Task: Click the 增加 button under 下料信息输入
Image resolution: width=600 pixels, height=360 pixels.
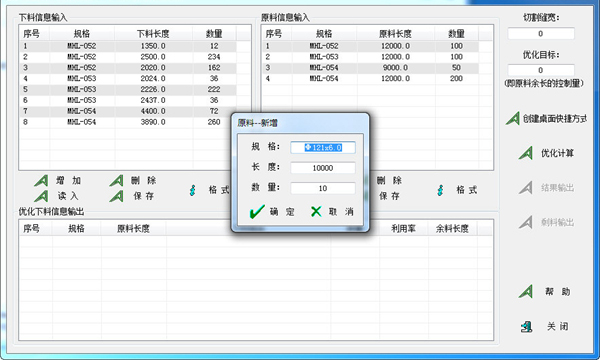Action: pos(58,180)
